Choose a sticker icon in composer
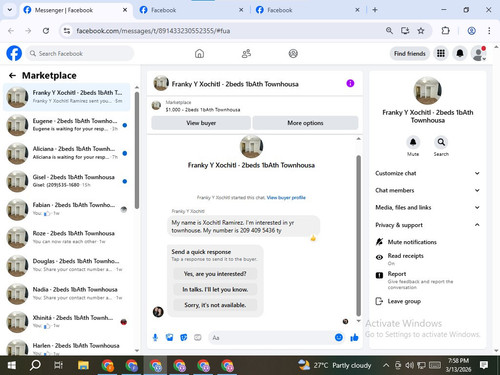 point(184,338)
